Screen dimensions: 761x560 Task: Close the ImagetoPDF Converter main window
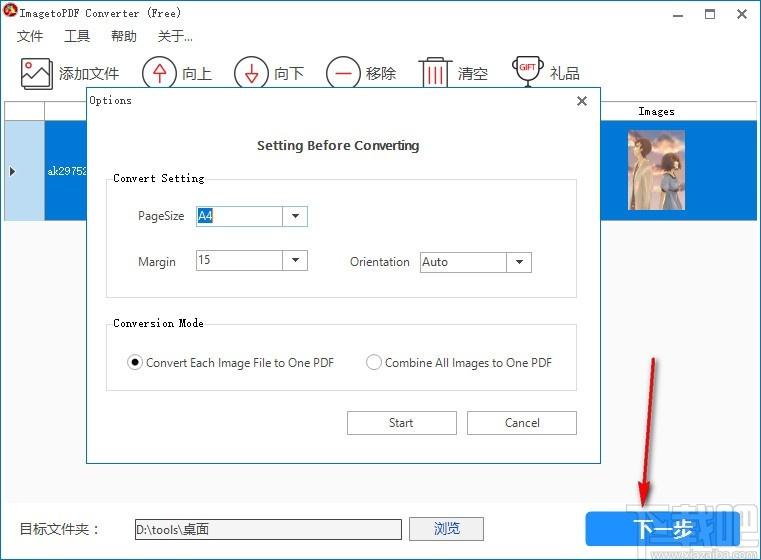tap(742, 14)
